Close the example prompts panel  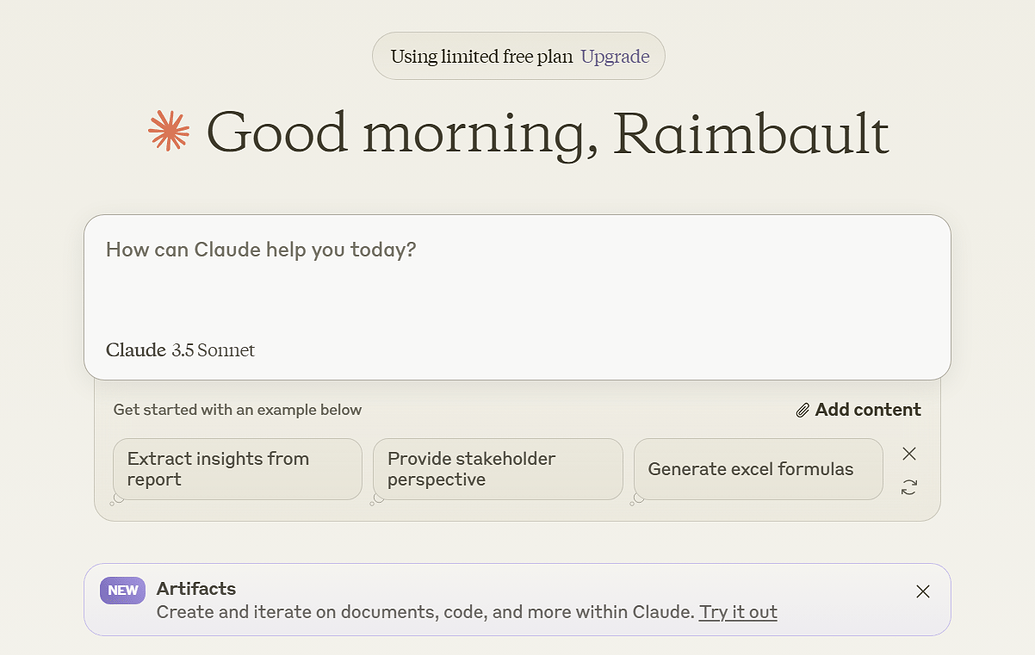(x=909, y=454)
